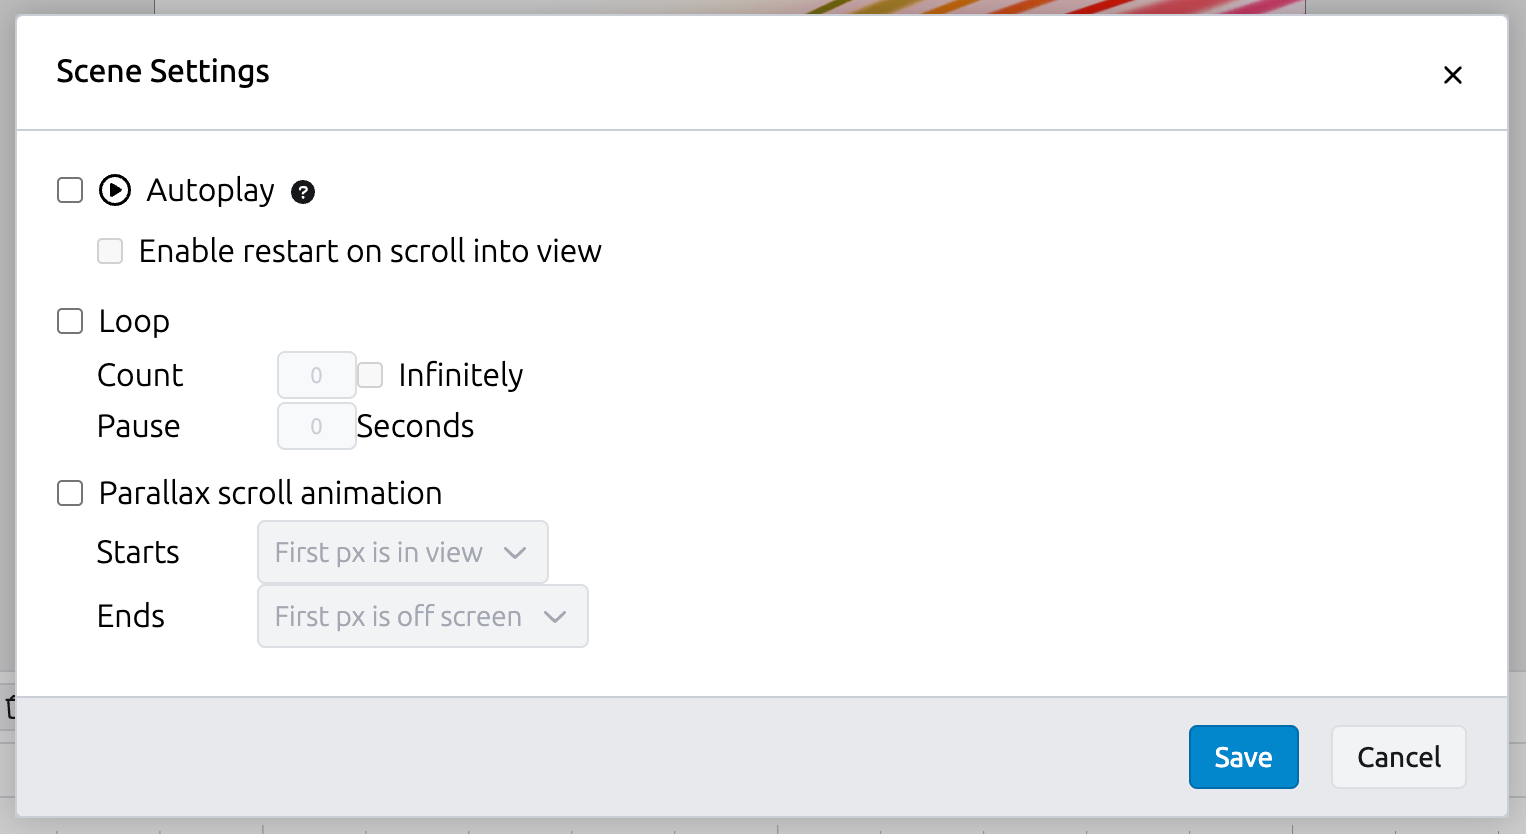Screen dimensions: 1526x834
Task: Click the Autoplay play-circle icon
Action: [115, 190]
